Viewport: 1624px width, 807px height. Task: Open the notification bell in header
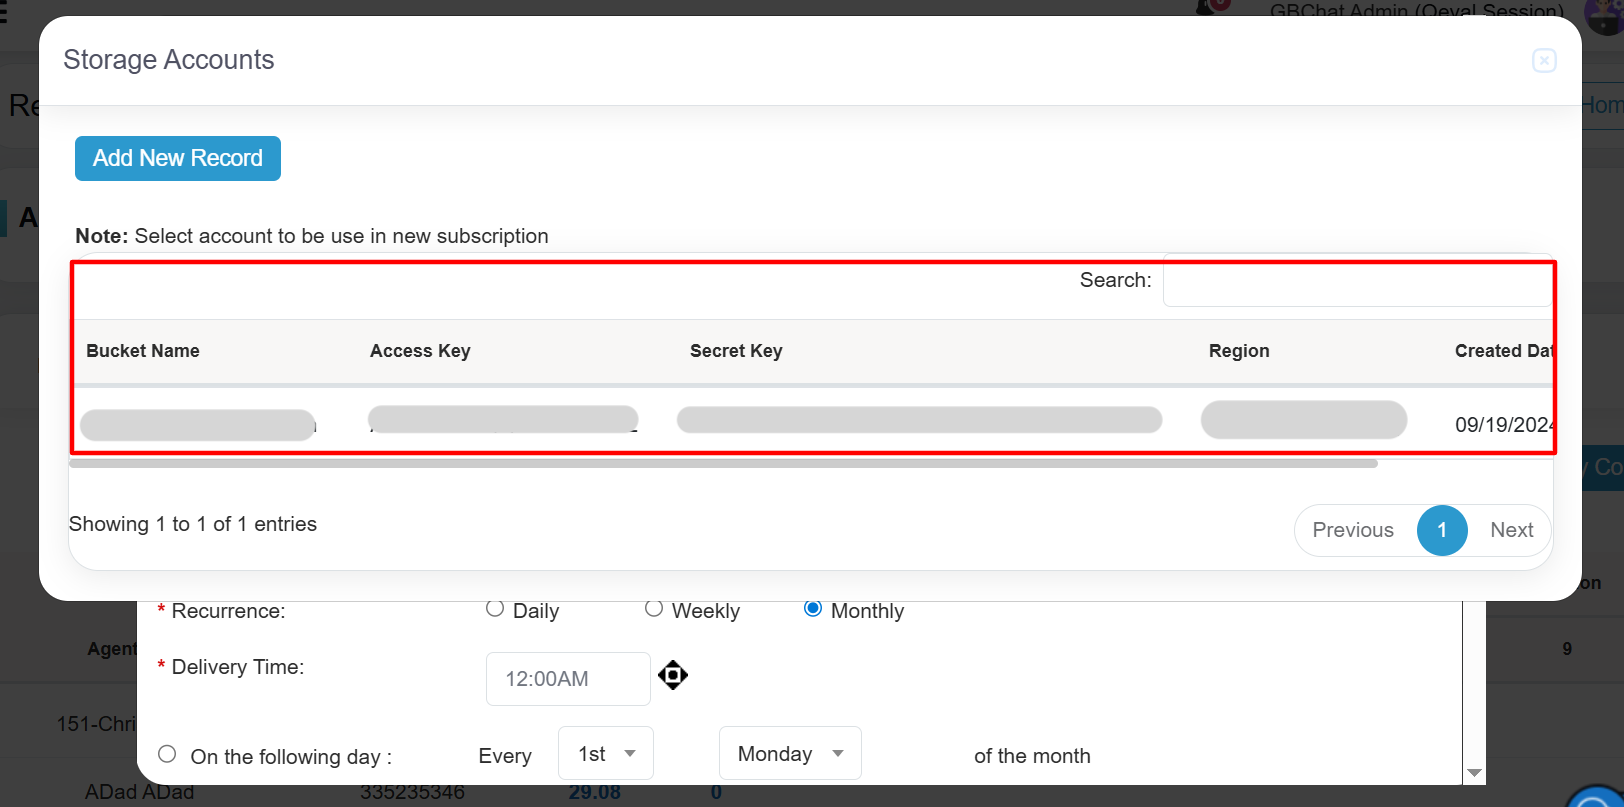pos(1212,7)
